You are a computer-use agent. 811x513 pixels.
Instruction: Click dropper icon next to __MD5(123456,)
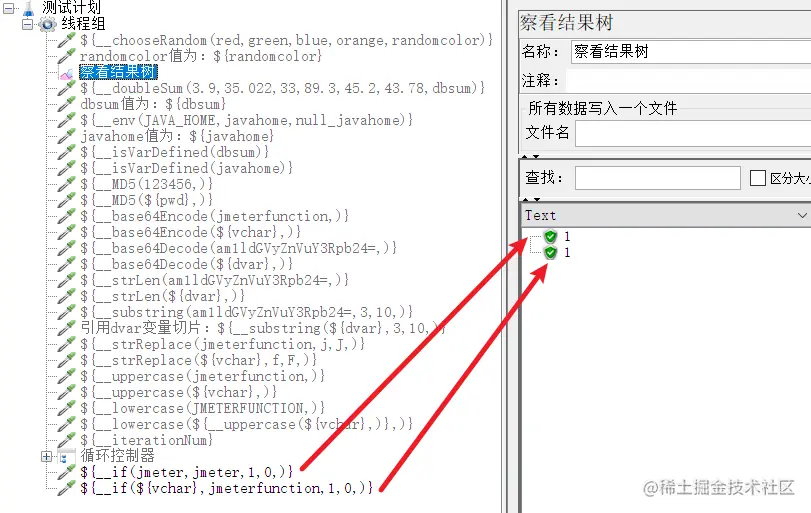coord(67,184)
